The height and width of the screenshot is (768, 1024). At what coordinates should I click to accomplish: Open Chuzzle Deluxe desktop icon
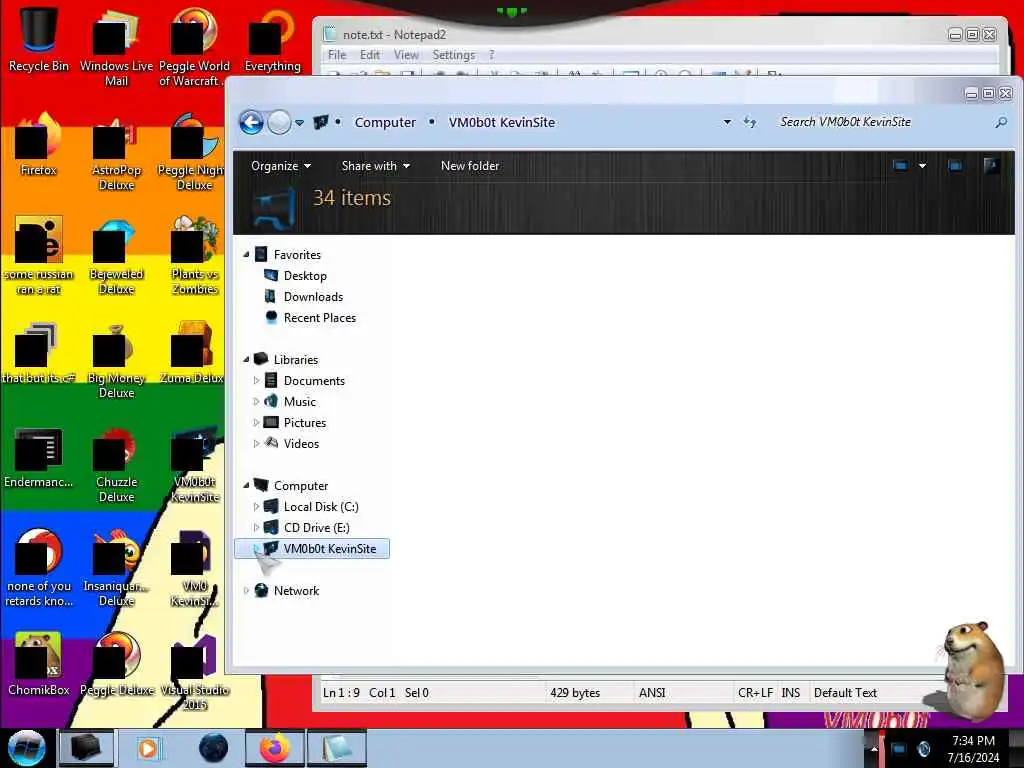point(116,465)
